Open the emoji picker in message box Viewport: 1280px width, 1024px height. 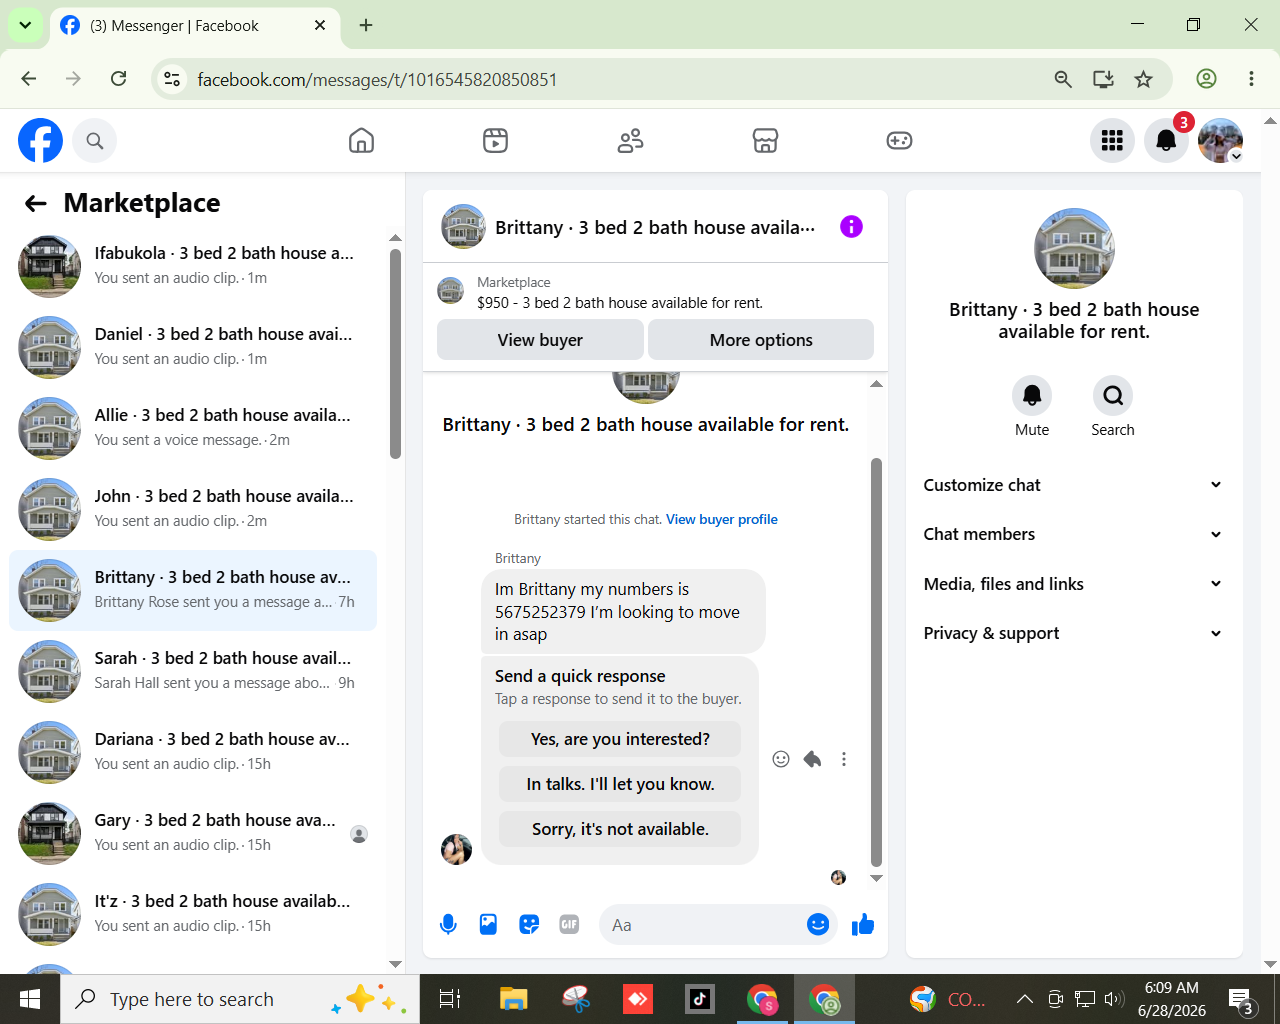(818, 925)
